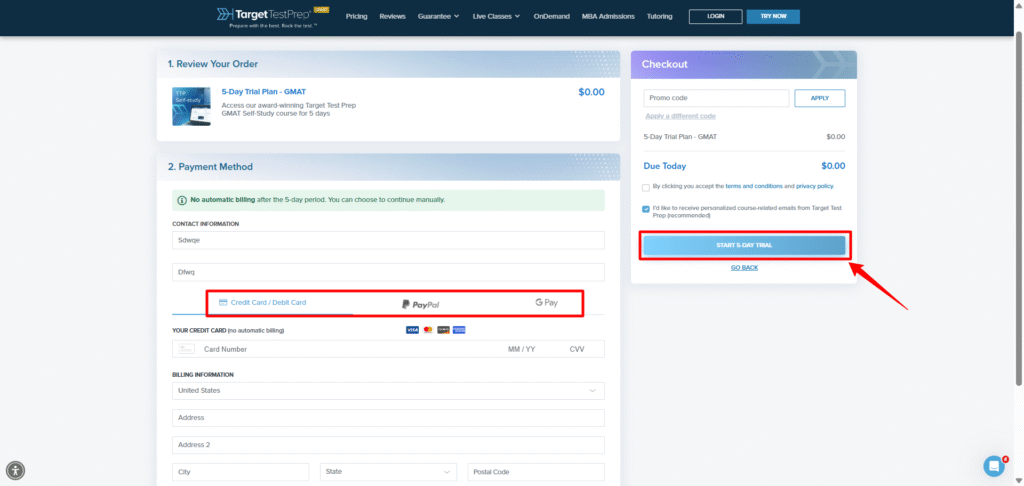Screen dimensions: 1024x486
Task: Expand the Live Classes menu
Action: coord(496,16)
